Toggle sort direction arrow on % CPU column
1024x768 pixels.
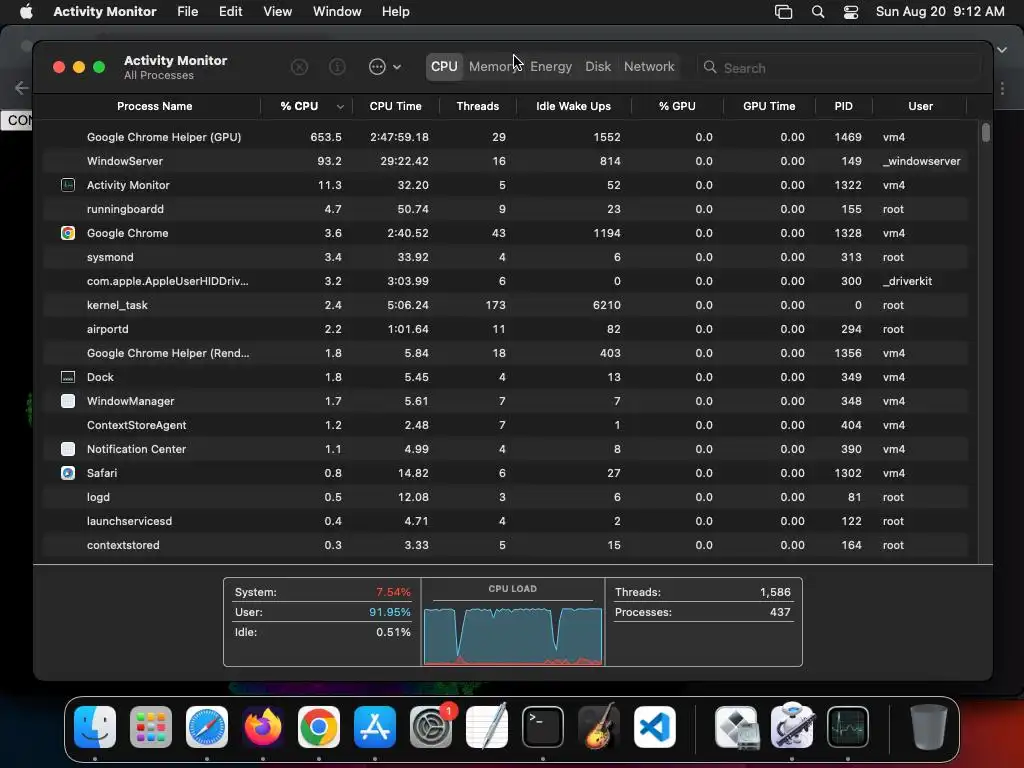click(340, 106)
